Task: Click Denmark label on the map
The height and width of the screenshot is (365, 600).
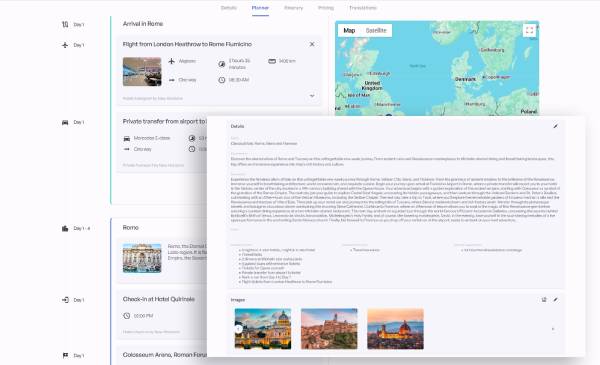Action: click(465, 79)
